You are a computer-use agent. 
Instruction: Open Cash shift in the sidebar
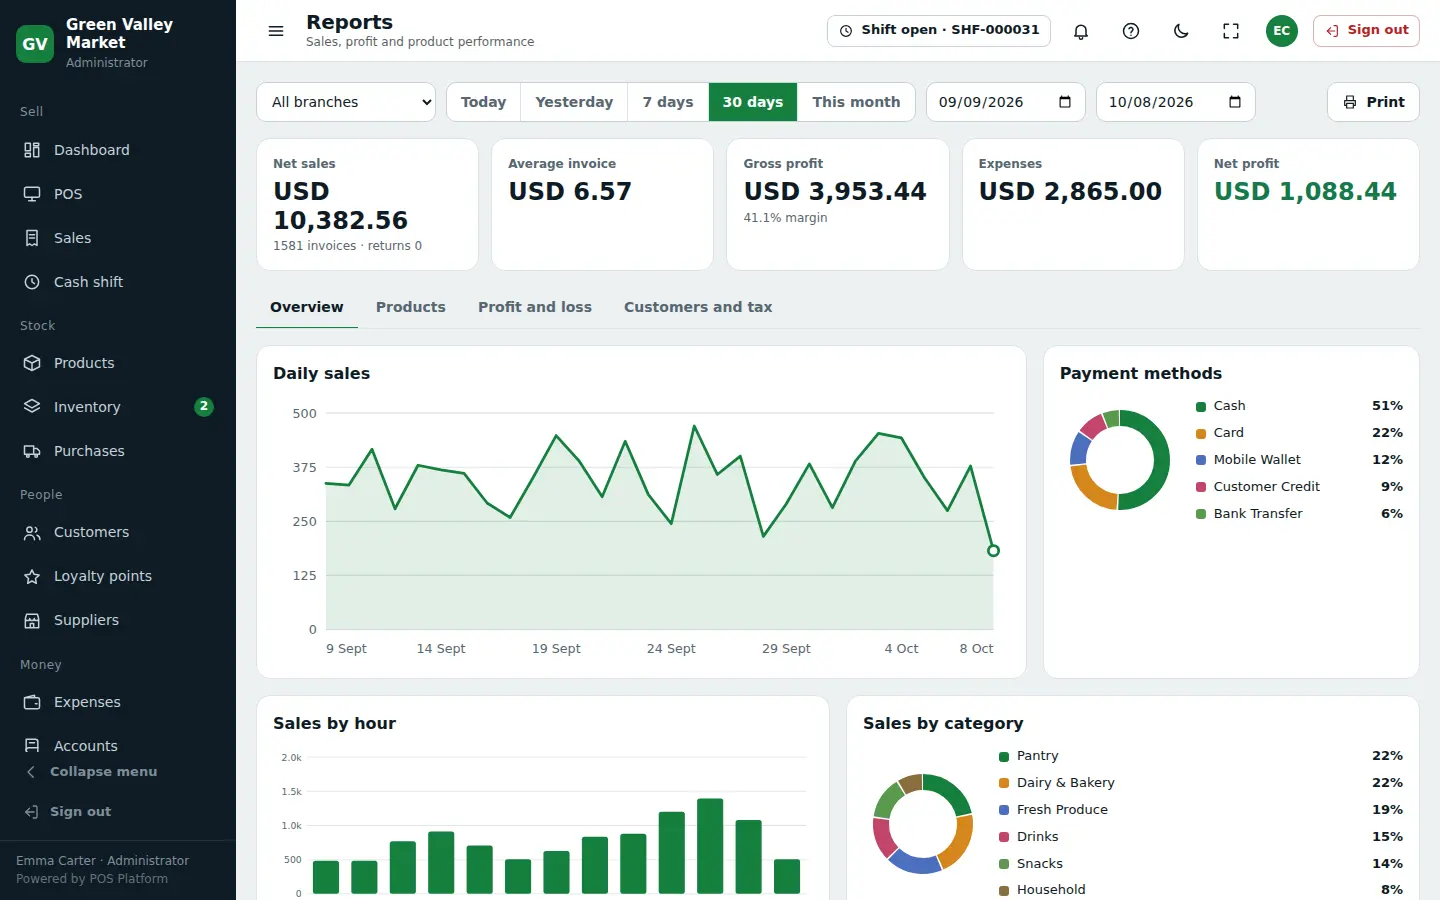118,282
